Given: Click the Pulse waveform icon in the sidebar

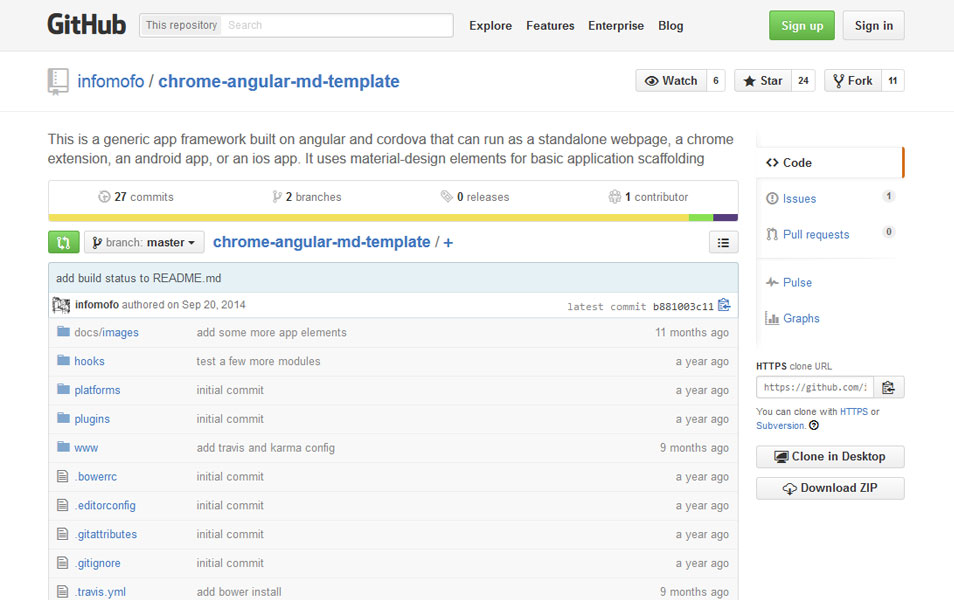Looking at the screenshot, I should [x=772, y=282].
